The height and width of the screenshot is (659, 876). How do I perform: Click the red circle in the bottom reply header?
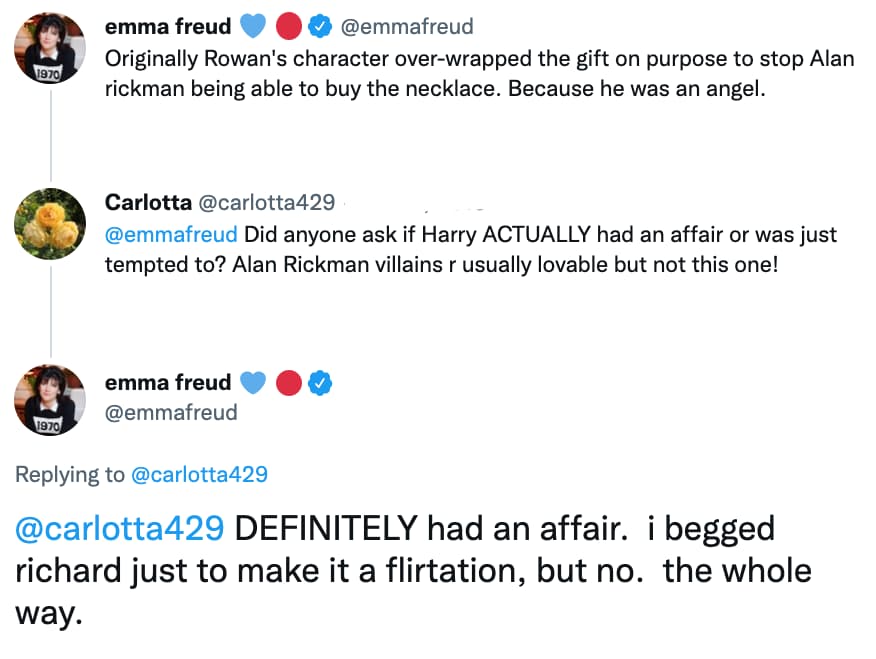[x=288, y=382]
